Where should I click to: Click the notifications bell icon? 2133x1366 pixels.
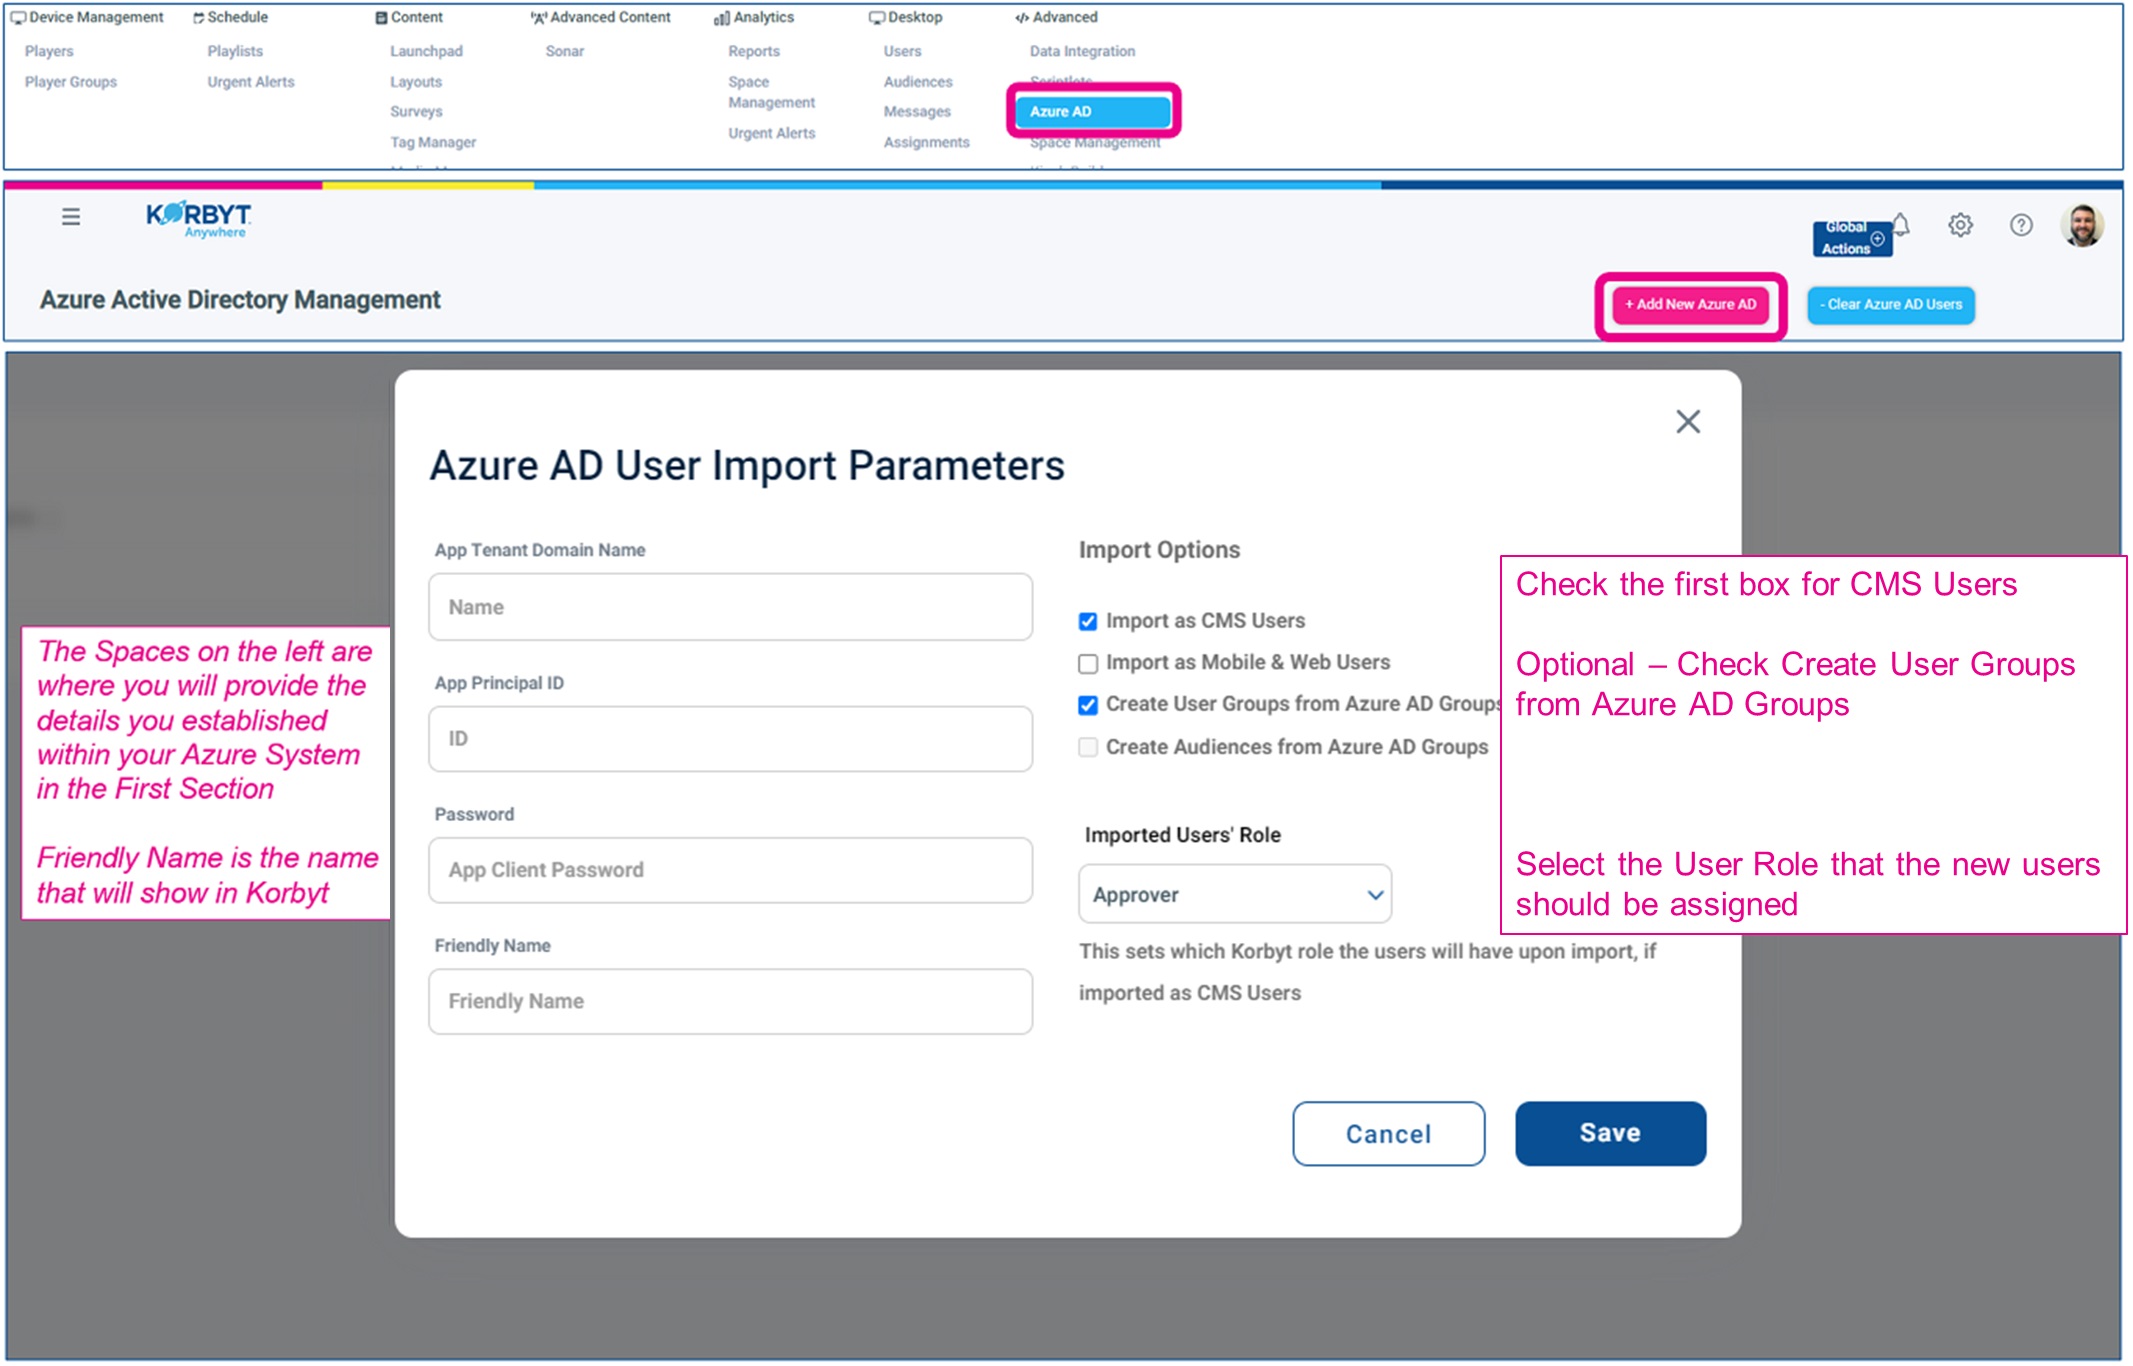coord(1901,225)
